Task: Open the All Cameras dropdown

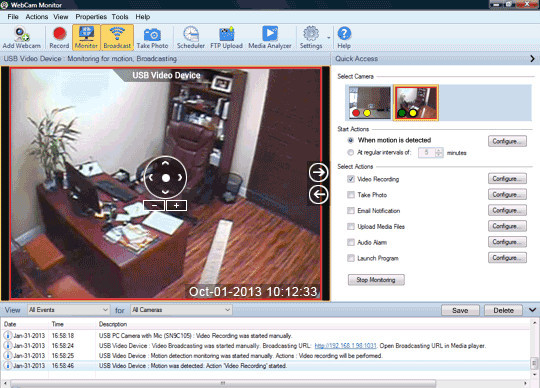Action: tap(181, 310)
